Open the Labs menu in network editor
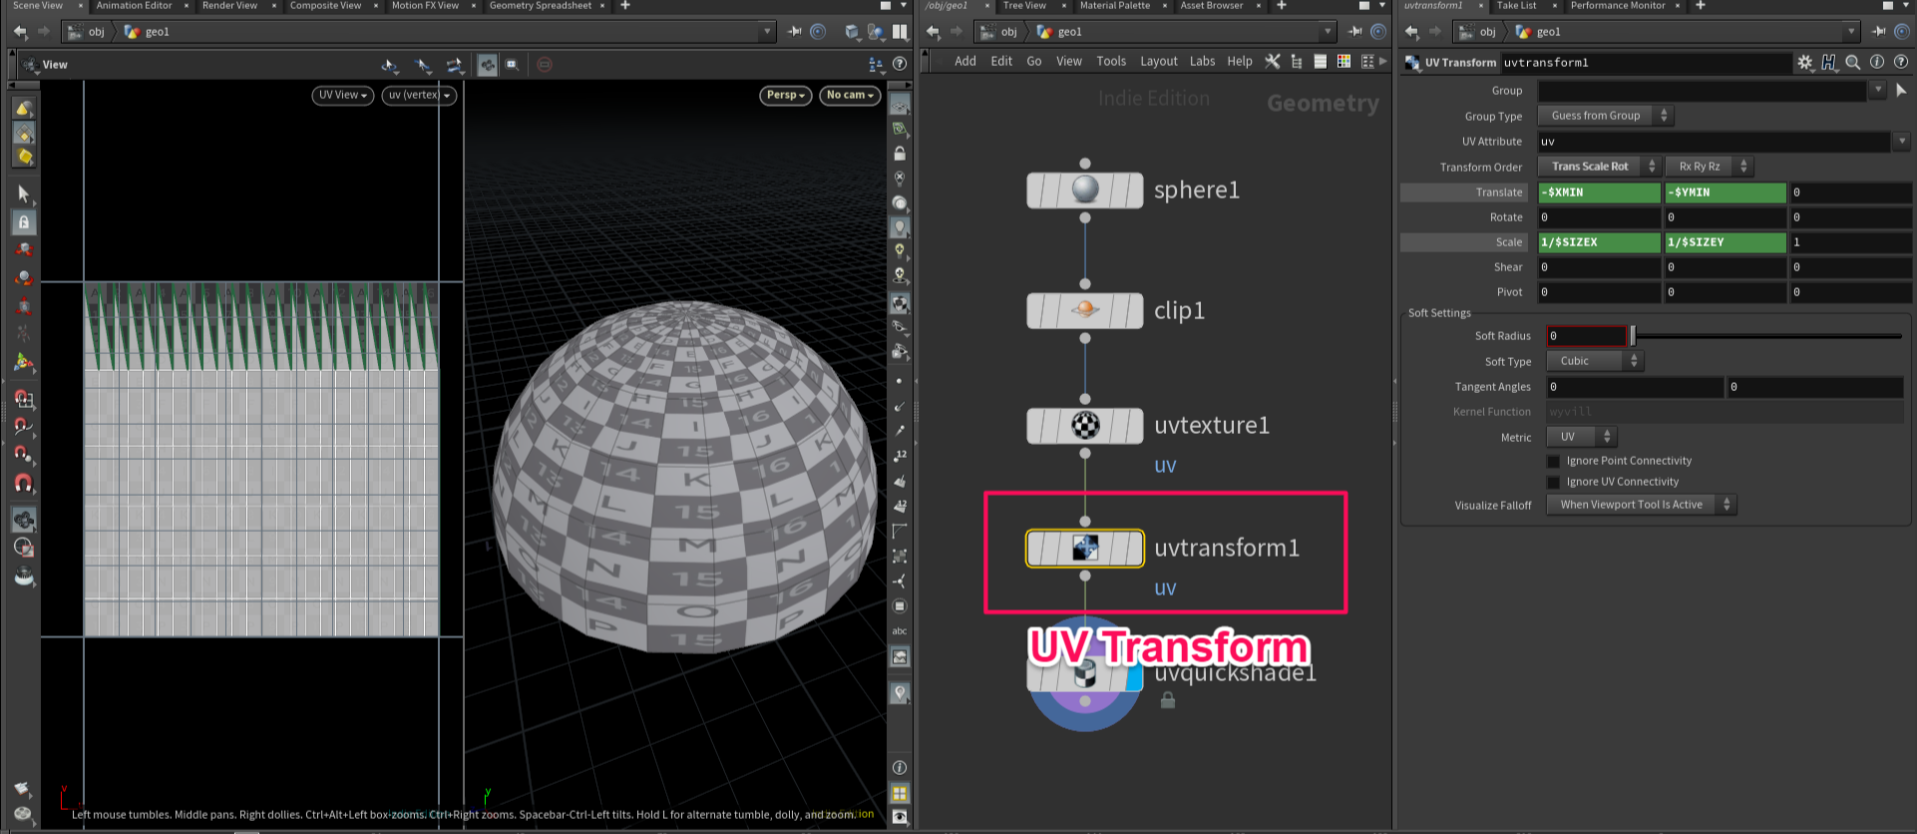1917x834 pixels. pyautogui.click(x=1202, y=61)
